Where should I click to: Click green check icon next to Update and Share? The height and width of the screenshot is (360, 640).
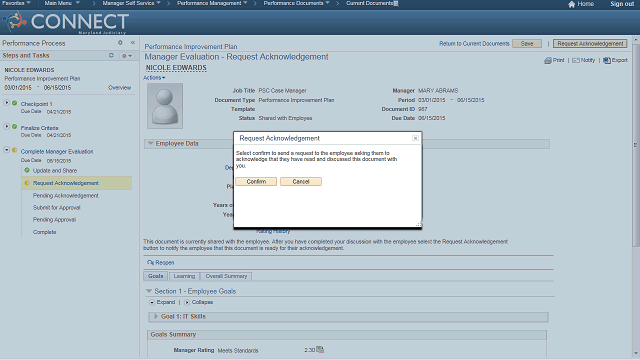pyautogui.click(x=27, y=170)
